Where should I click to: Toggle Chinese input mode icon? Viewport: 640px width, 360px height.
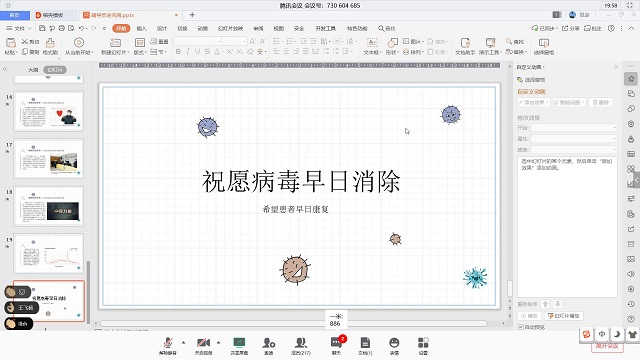(x=602, y=334)
